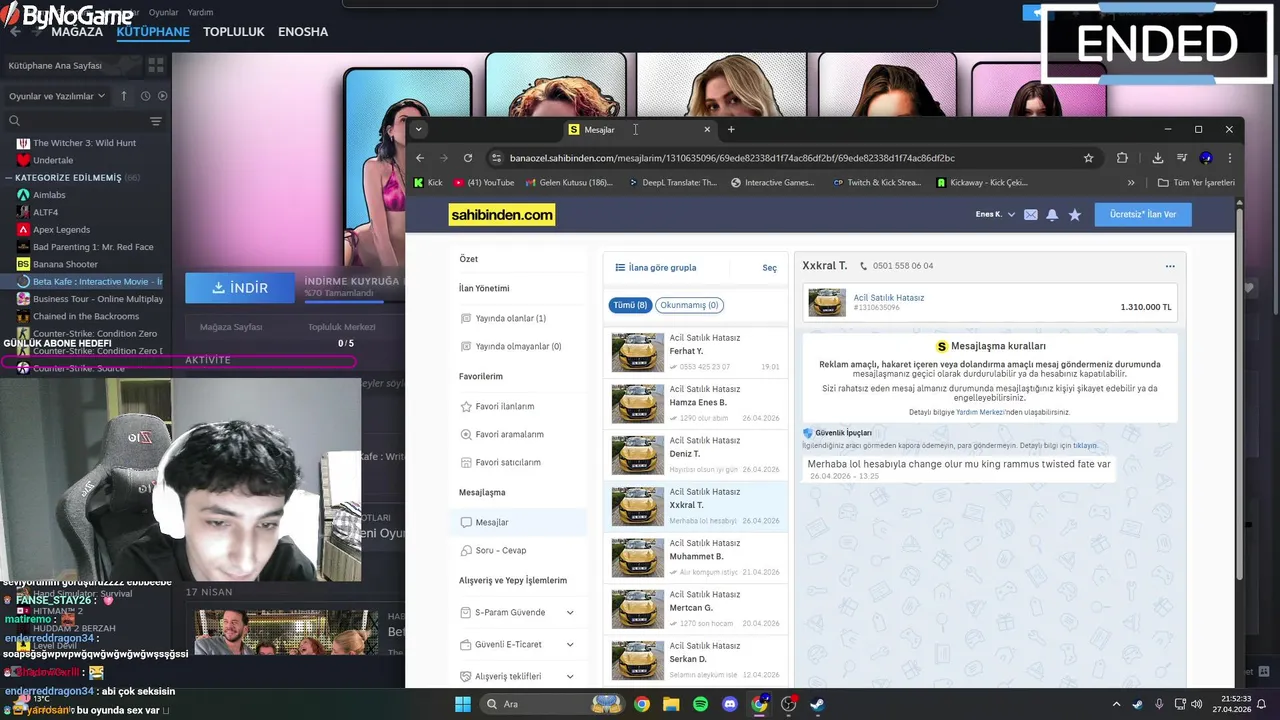The width and height of the screenshot is (1280, 720).
Task: Select Apex Legends in Steam library
Action: pos(61,230)
